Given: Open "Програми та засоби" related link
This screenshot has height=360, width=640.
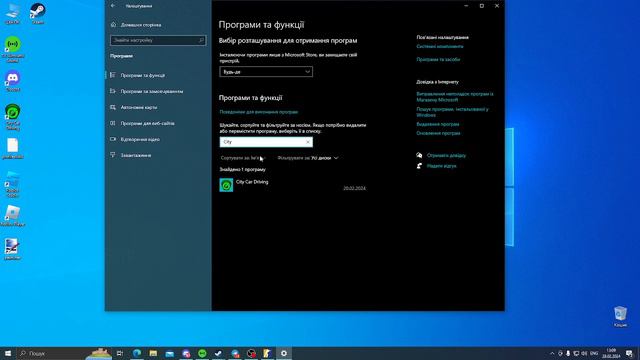Looking at the screenshot, I should coord(438,60).
